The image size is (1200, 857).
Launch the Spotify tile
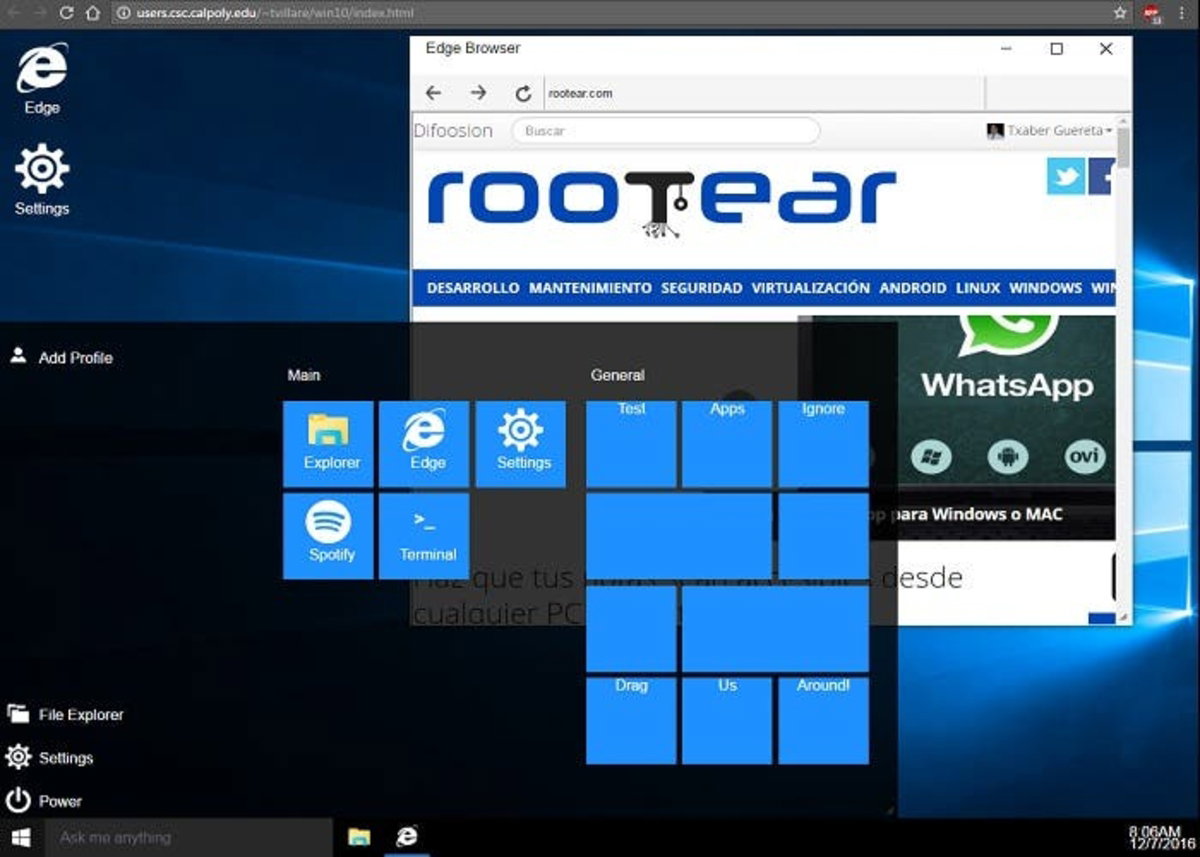coord(328,536)
